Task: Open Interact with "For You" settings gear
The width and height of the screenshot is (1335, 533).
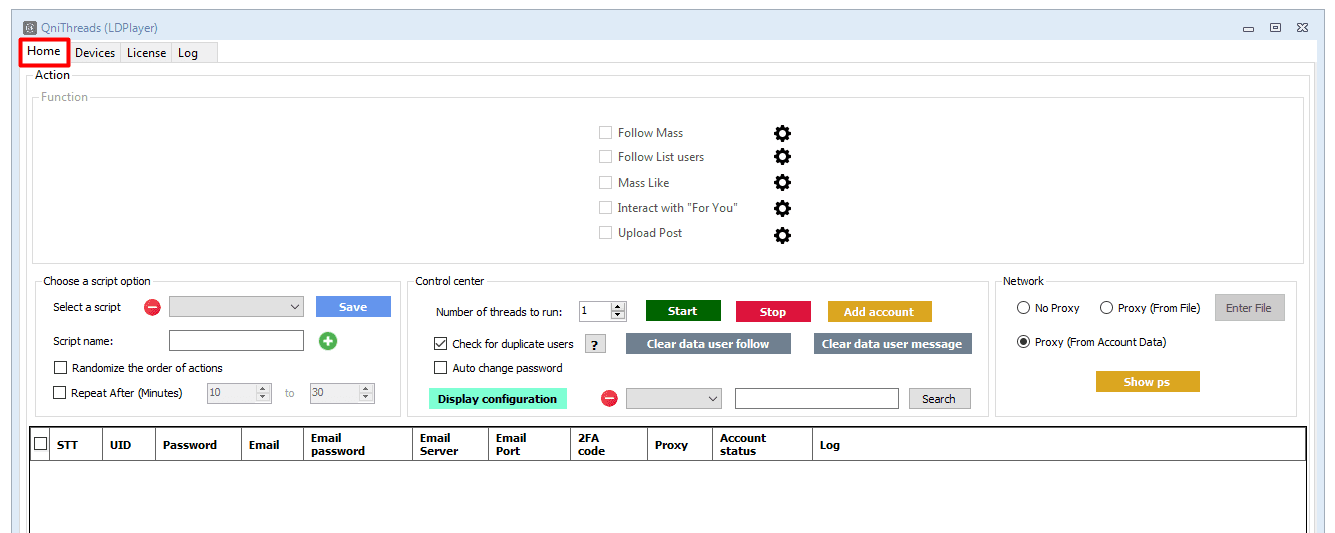Action: [x=782, y=208]
